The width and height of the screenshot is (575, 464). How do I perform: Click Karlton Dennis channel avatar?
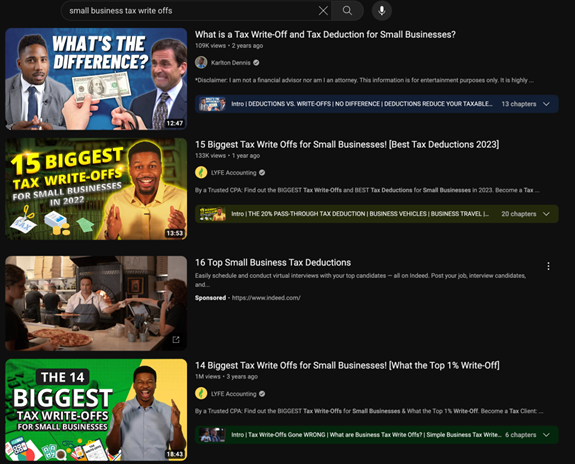click(x=201, y=62)
